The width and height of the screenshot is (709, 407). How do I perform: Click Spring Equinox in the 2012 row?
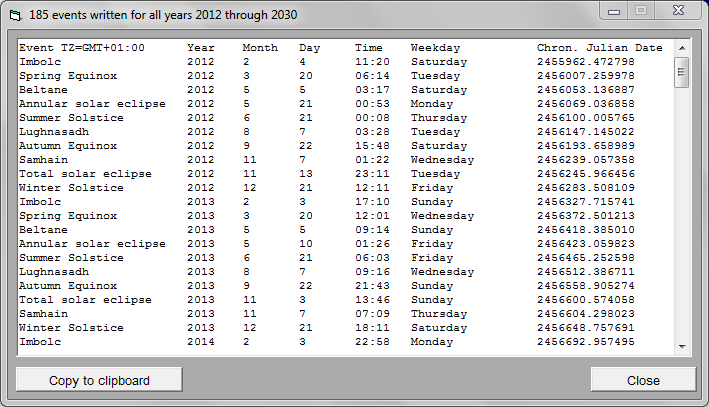[68, 76]
